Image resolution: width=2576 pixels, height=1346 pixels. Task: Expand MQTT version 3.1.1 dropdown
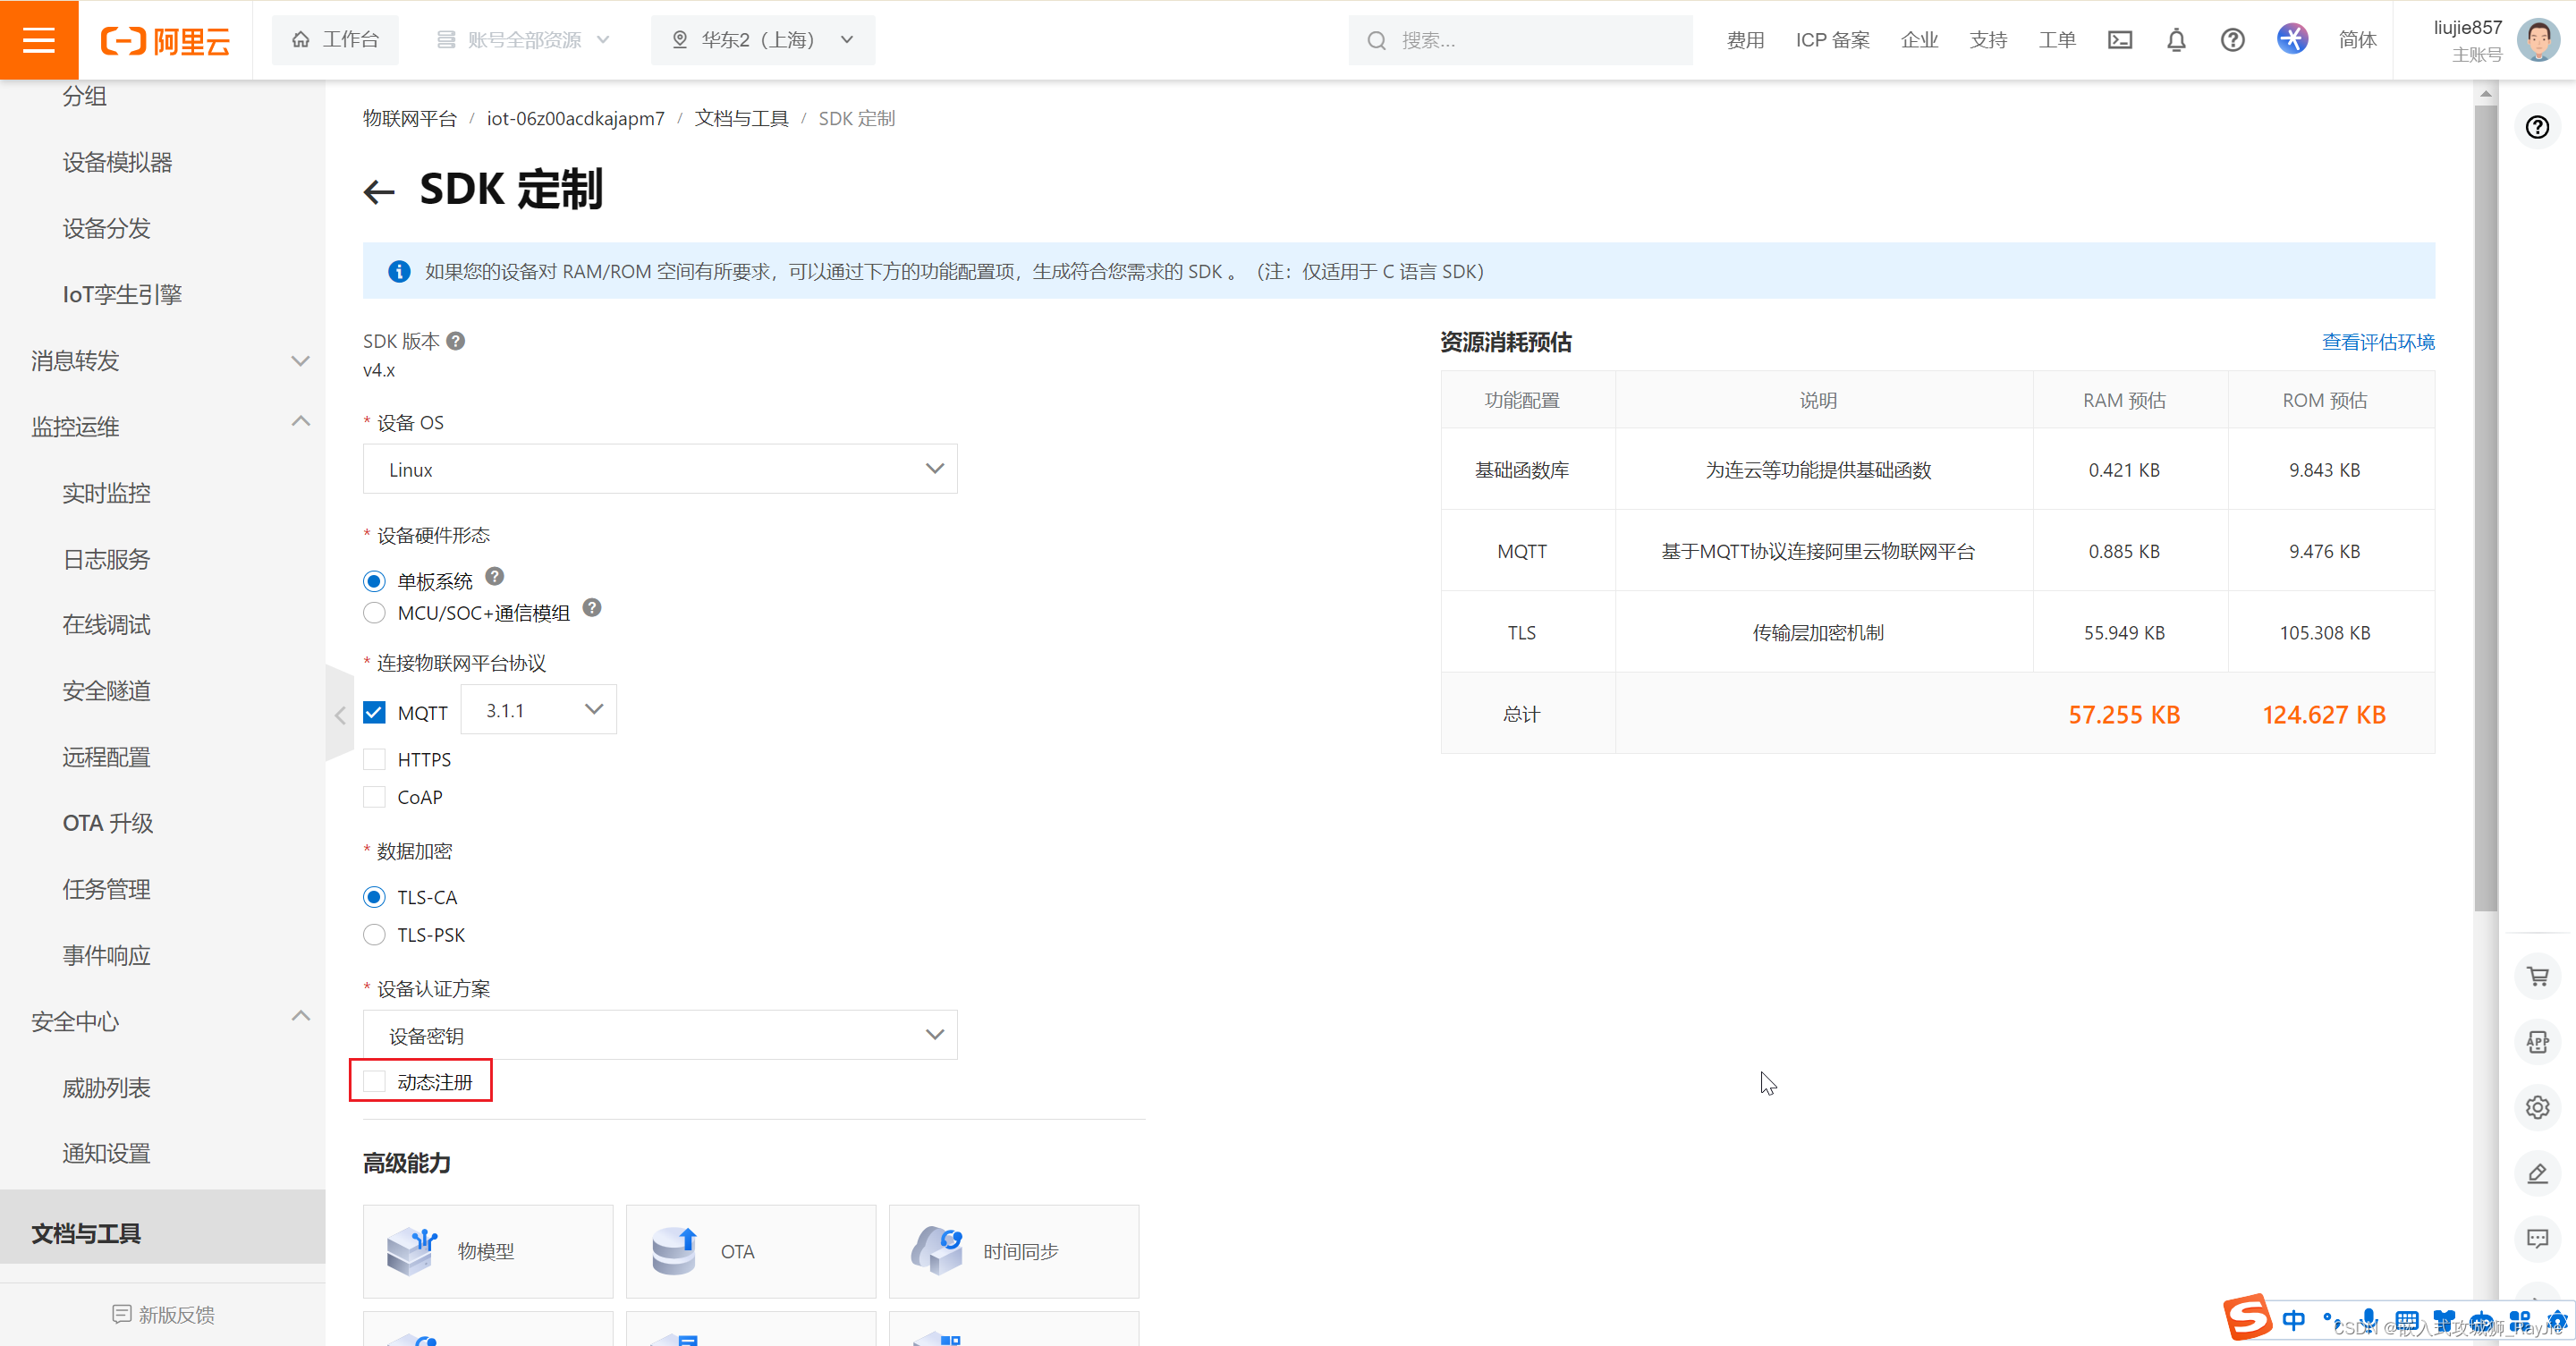[595, 710]
